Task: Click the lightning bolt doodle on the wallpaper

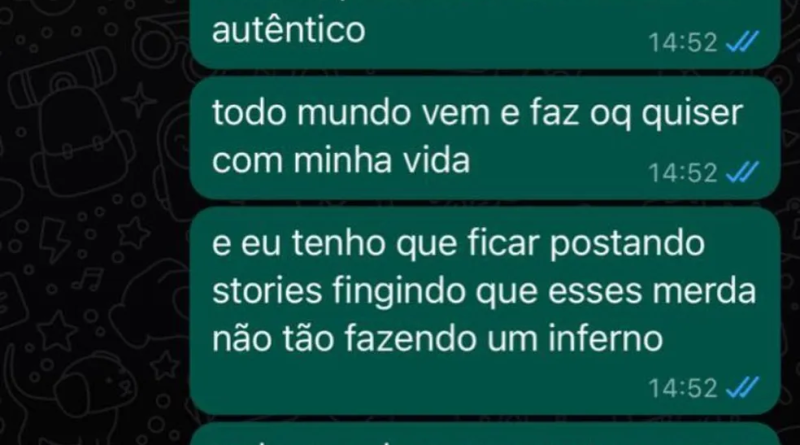Action: [55, 240]
